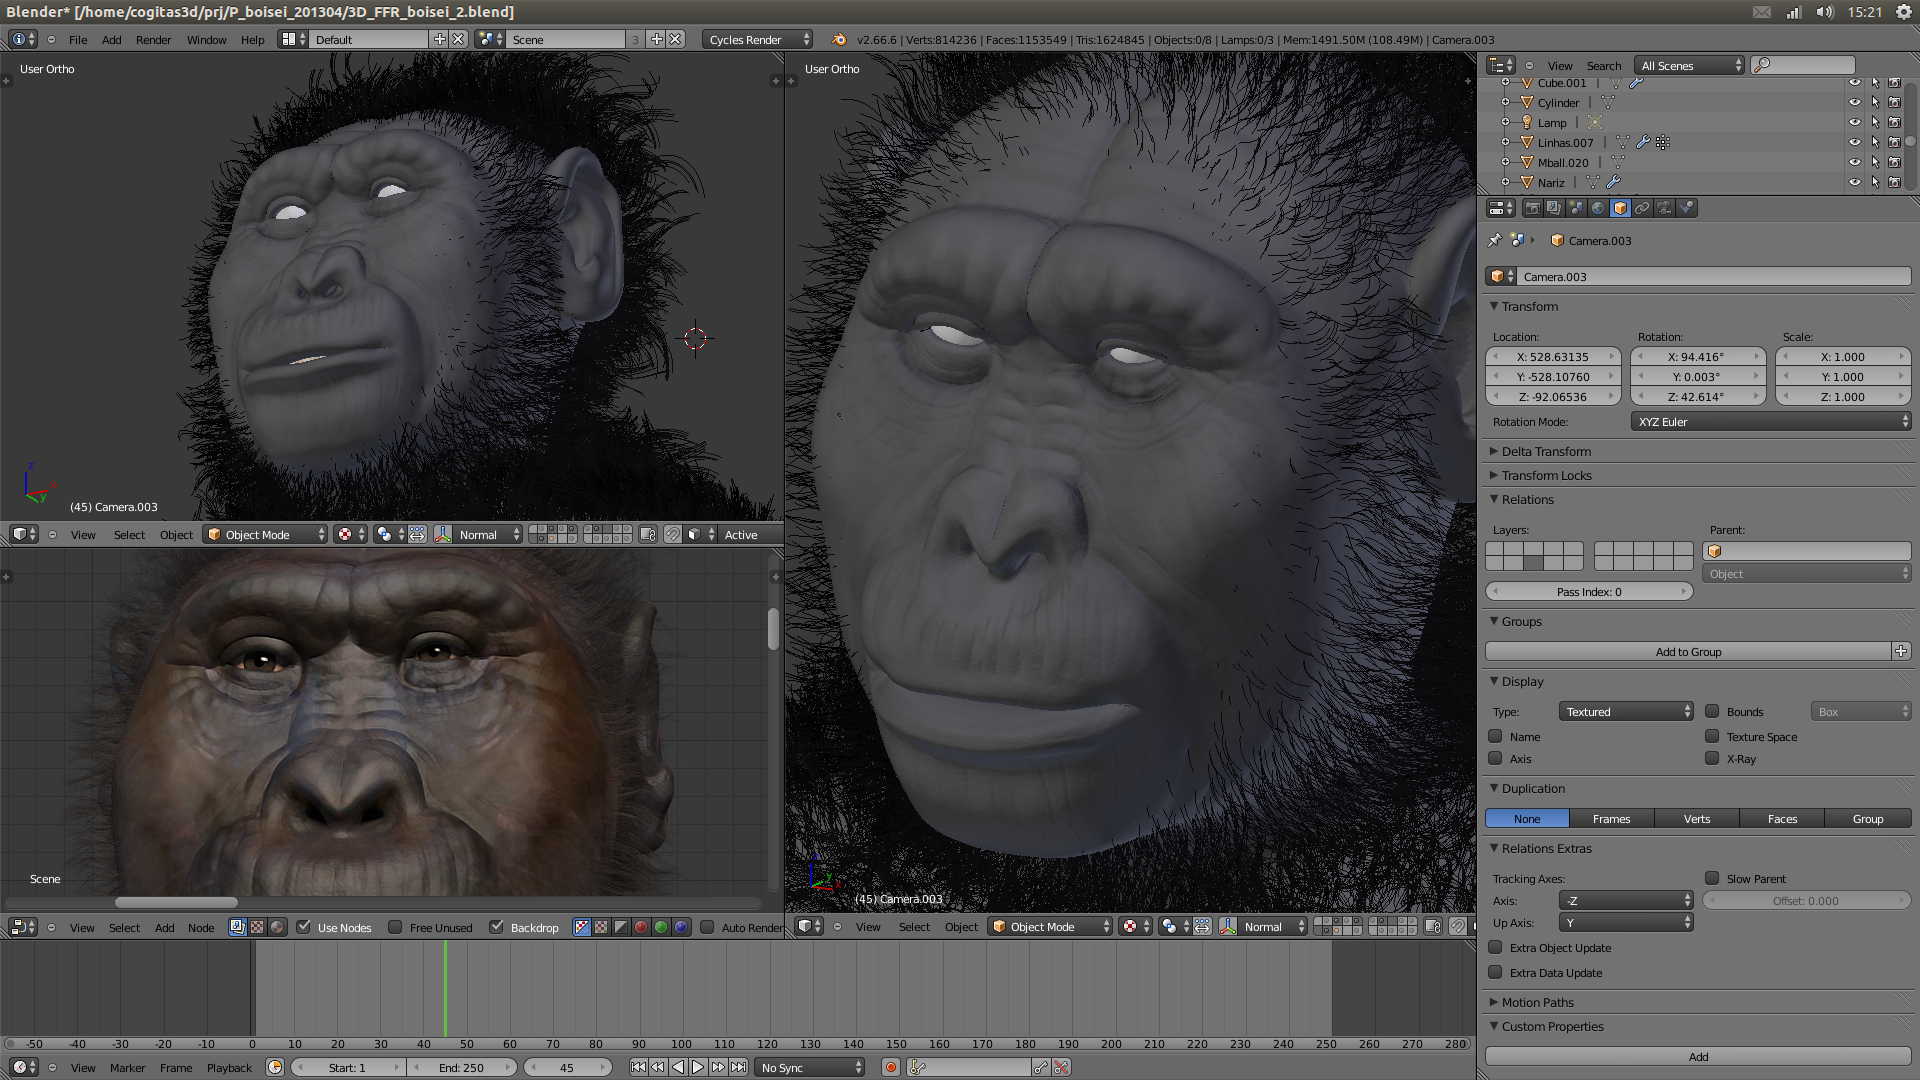Click the timeline record button
The image size is (1920, 1080).
point(890,1067)
